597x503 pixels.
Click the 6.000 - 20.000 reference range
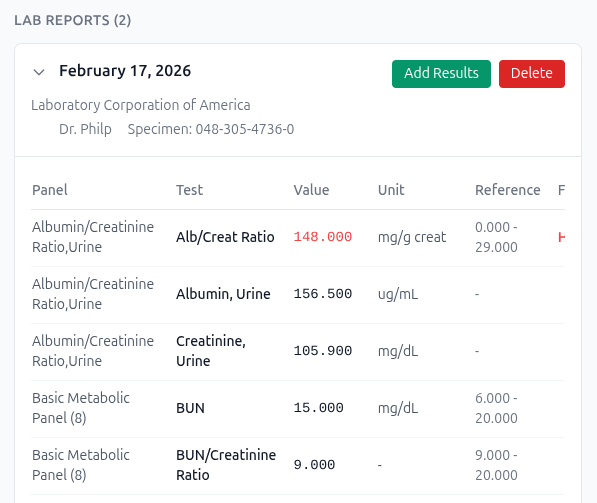pyautogui.click(x=496, y=408)
